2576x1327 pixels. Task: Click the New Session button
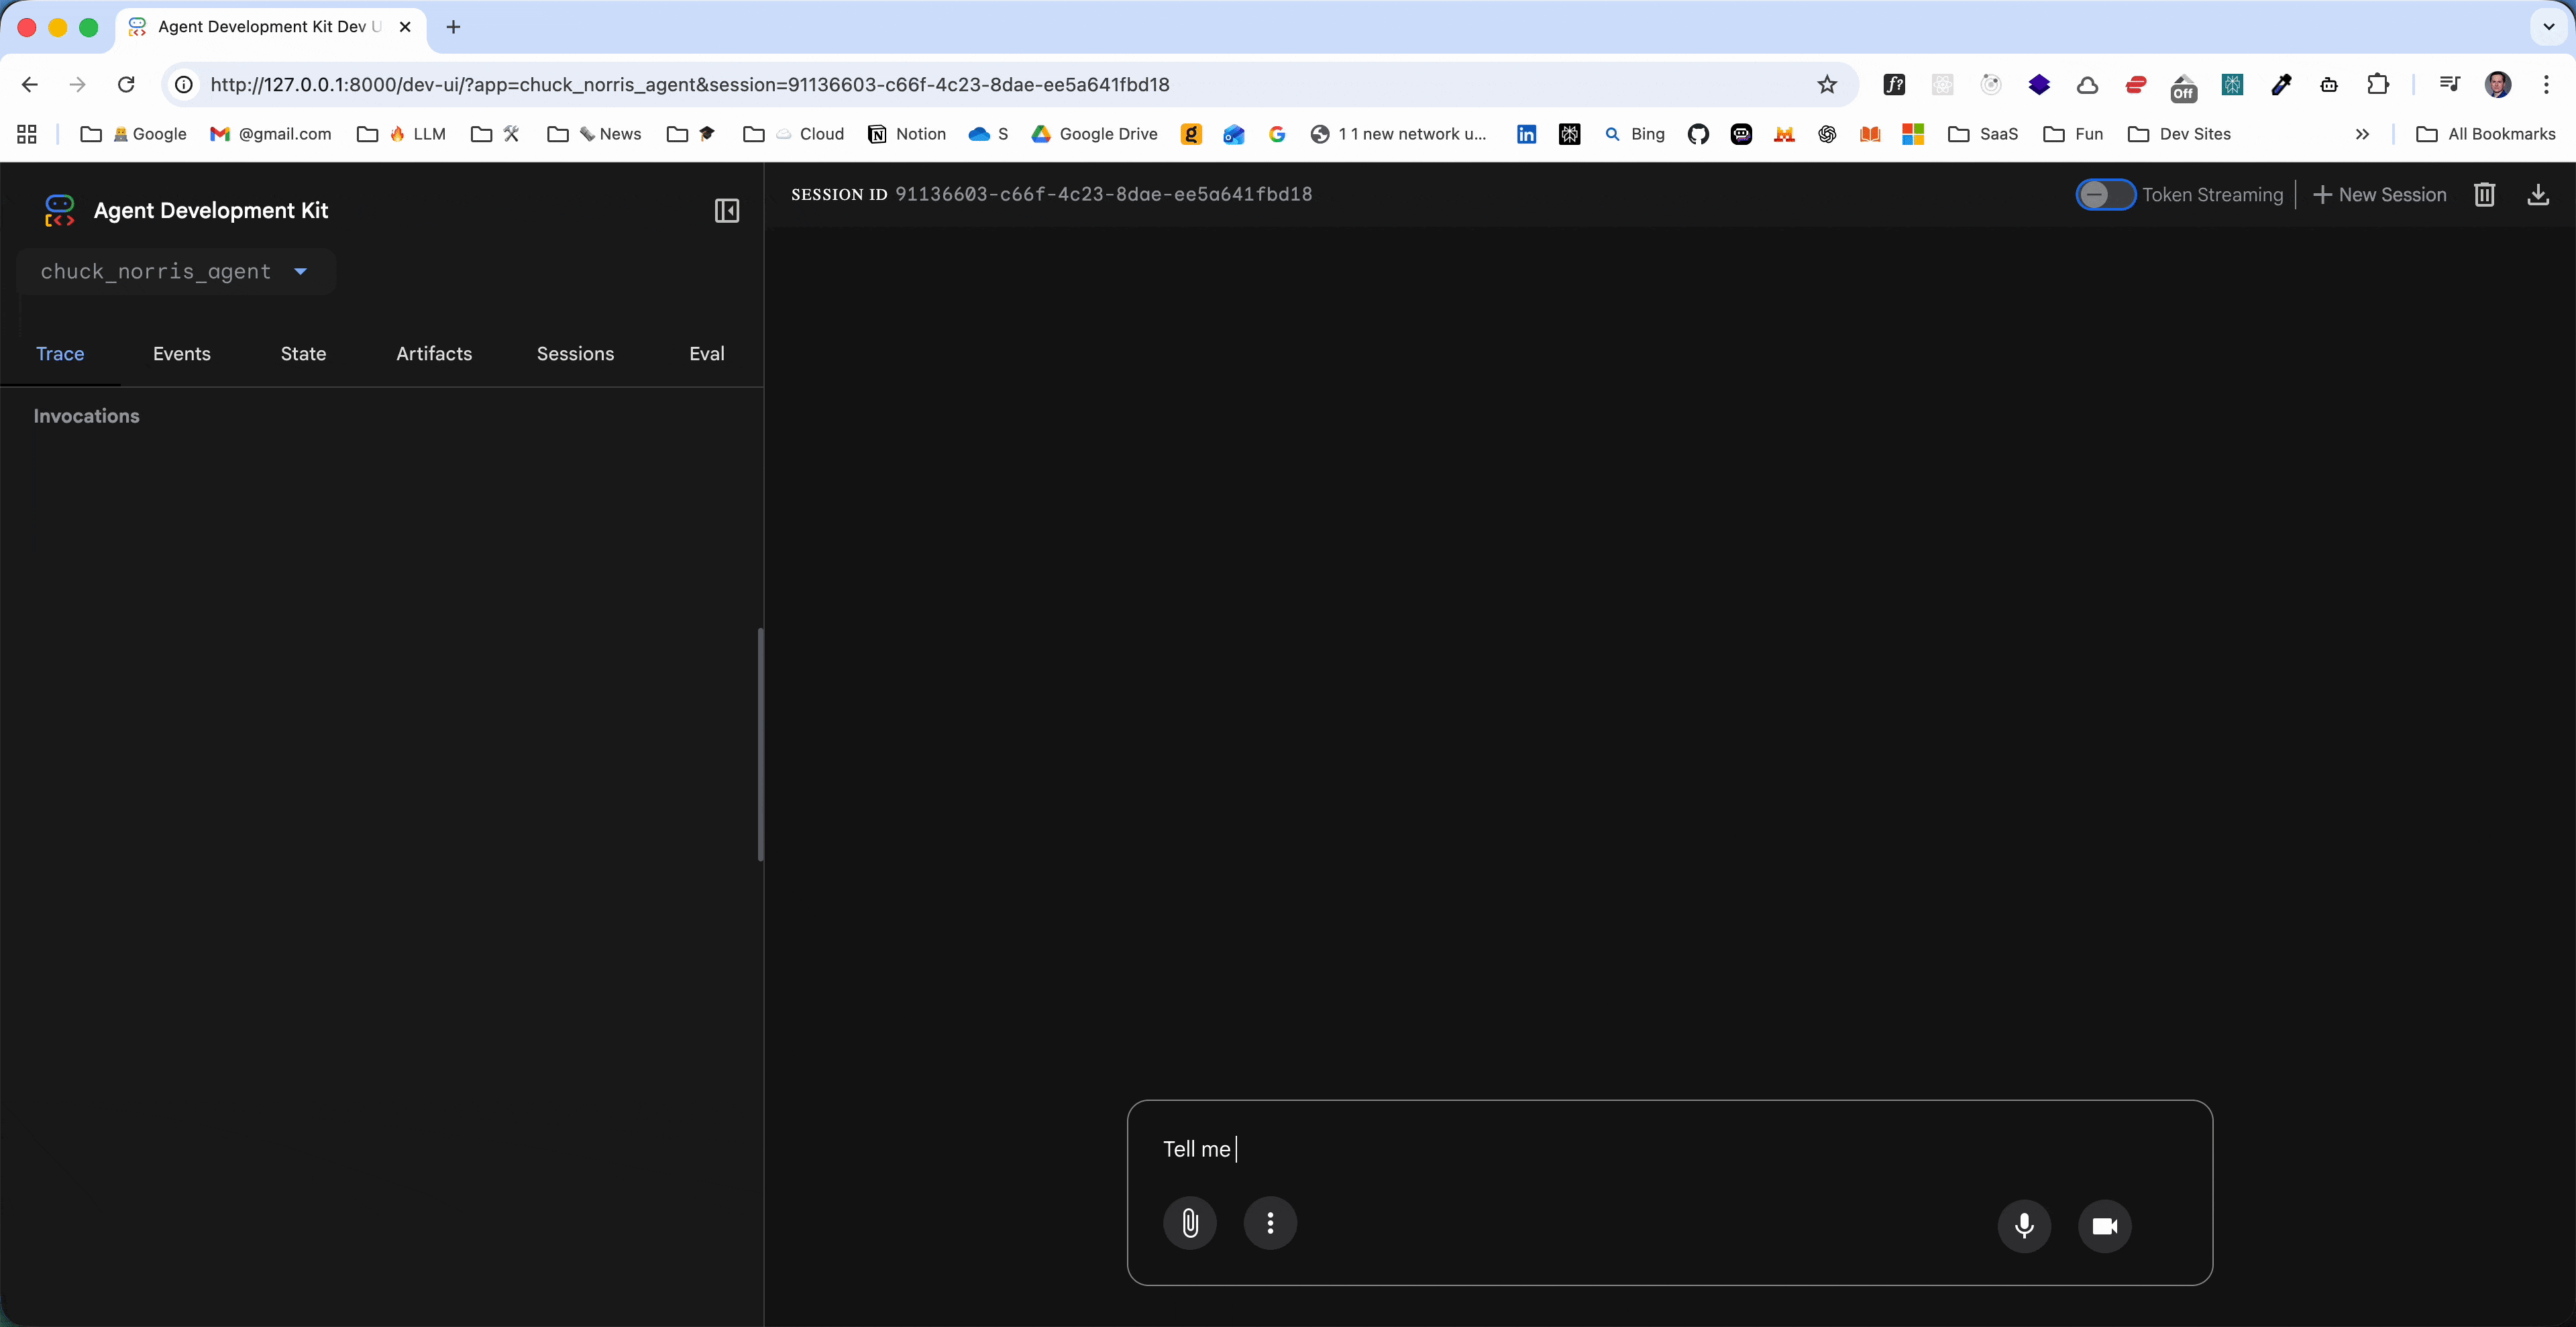(x=2380, y=194)
